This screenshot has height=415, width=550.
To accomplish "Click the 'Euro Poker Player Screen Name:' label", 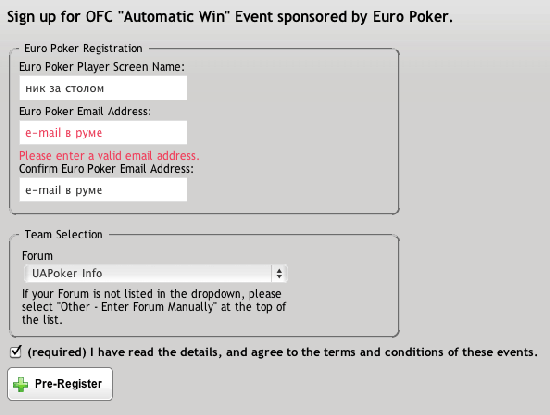I will coord(102,67).
